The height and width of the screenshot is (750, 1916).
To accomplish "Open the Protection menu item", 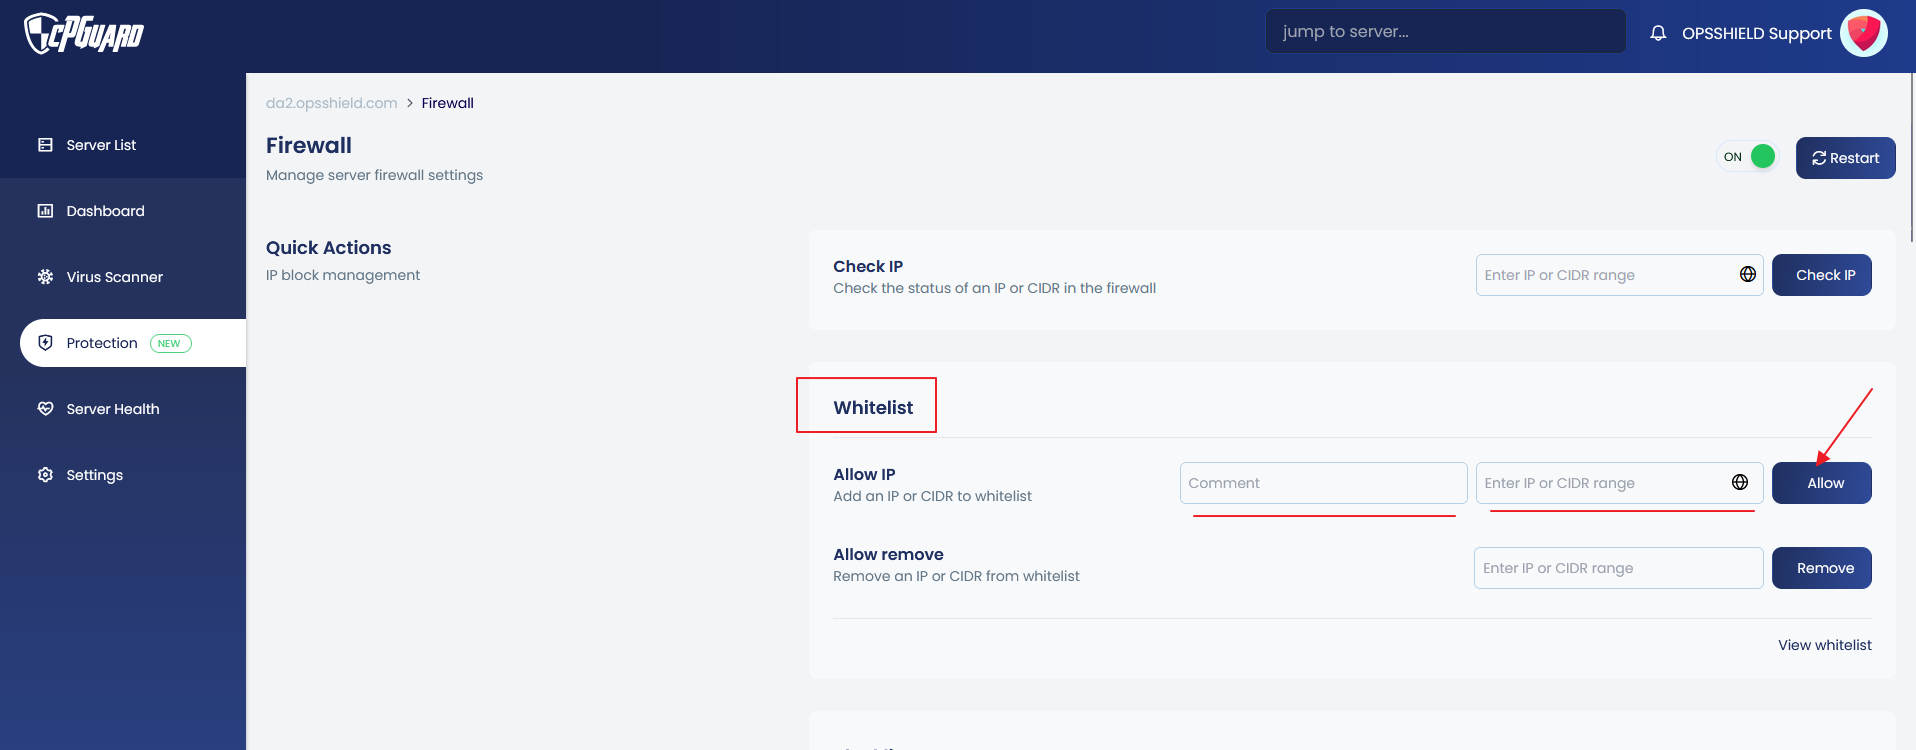I will point(102,343).
